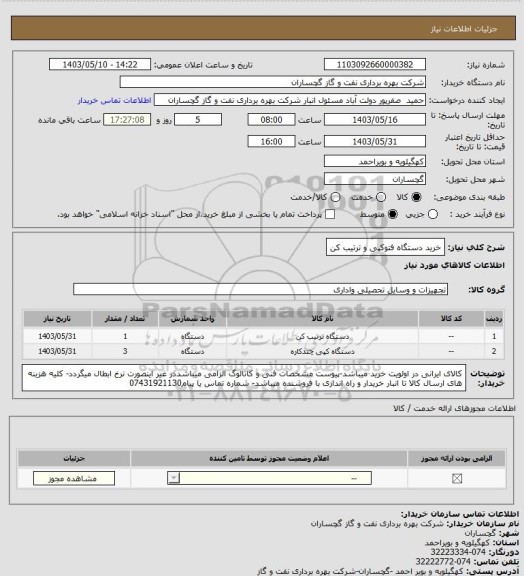This screenshot has width=524, height=576.
Task: Click the کد کالا column header
Action: (x=451, y=318)
